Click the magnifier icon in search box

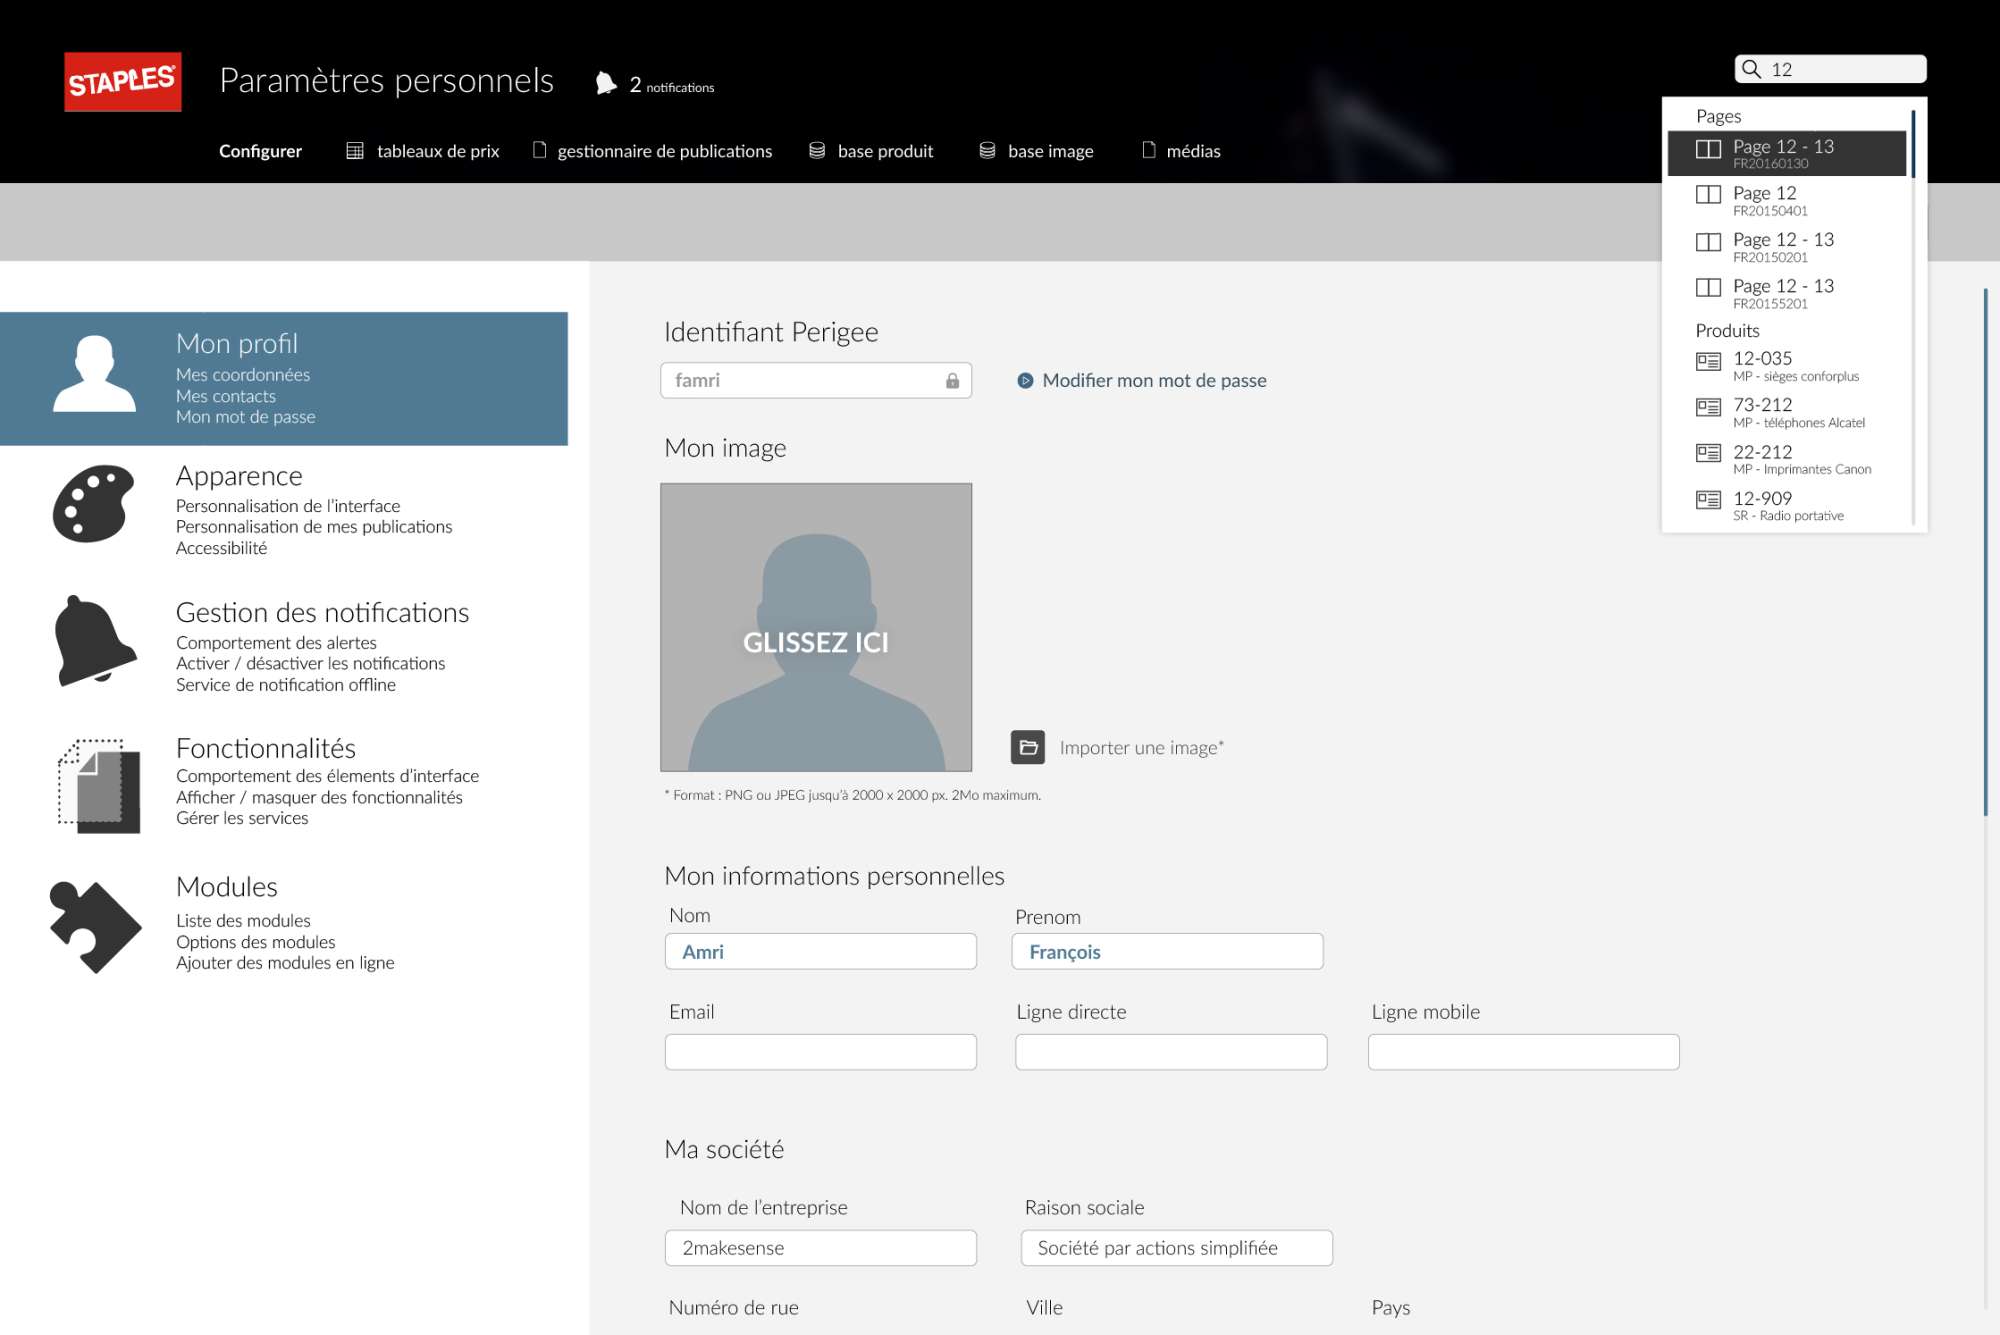[x=1751, y=69]
